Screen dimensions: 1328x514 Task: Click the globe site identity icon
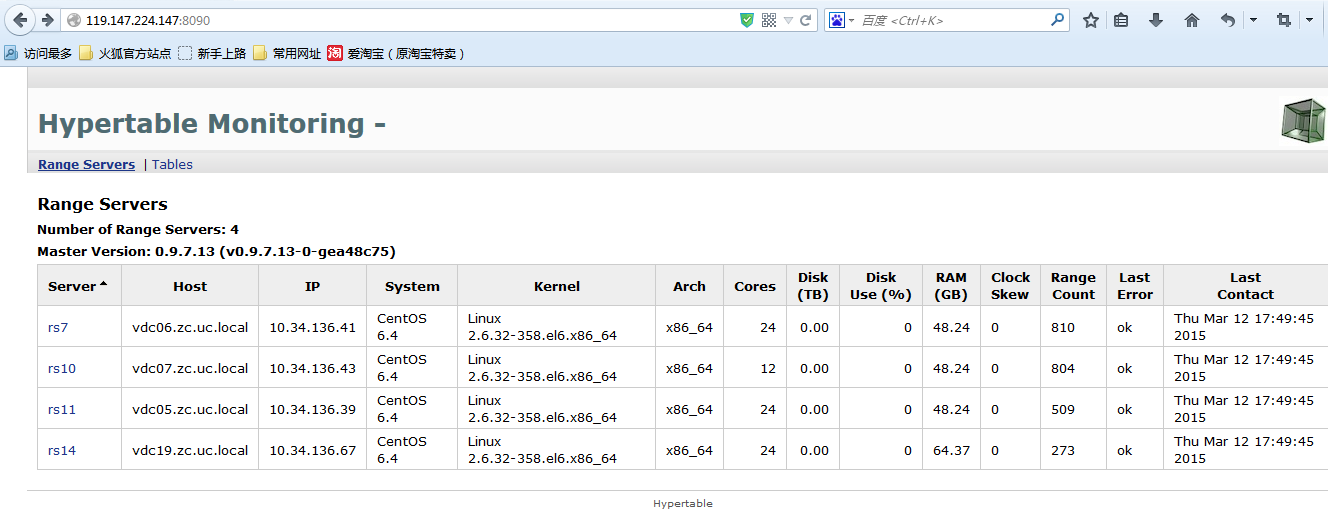tap(73, 20)
